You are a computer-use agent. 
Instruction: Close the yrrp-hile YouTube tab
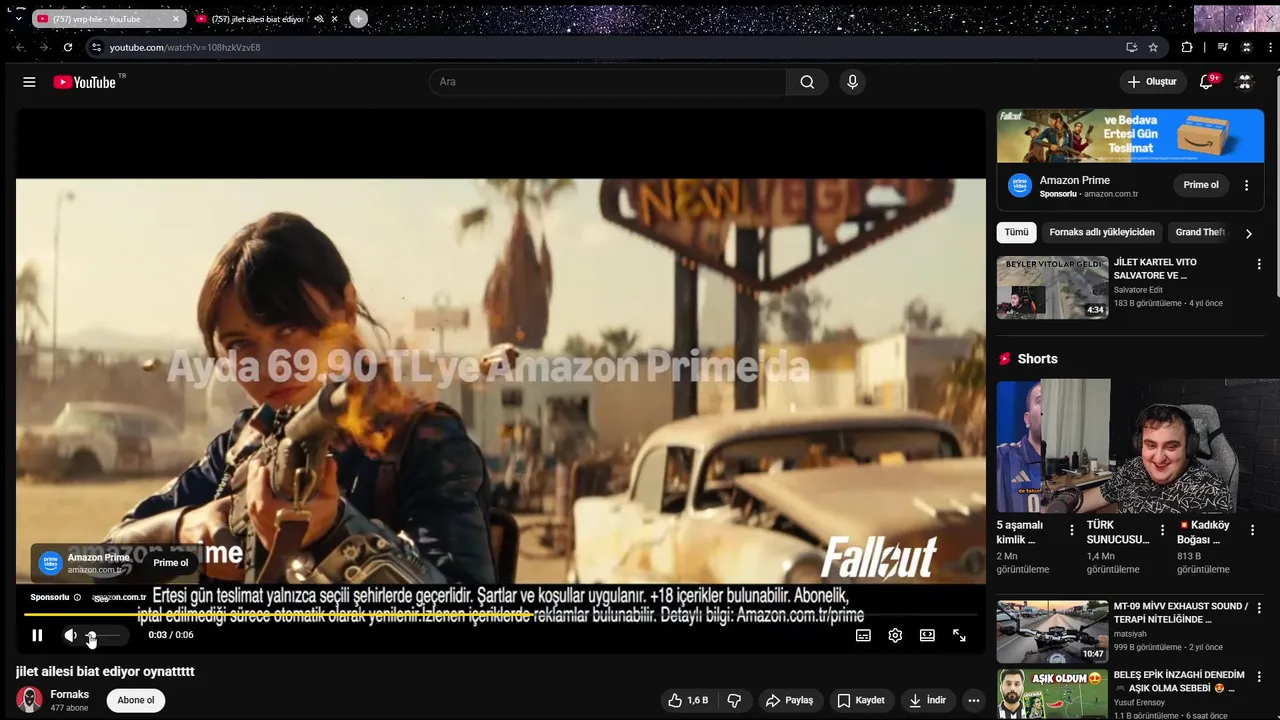tap(177, 19)
